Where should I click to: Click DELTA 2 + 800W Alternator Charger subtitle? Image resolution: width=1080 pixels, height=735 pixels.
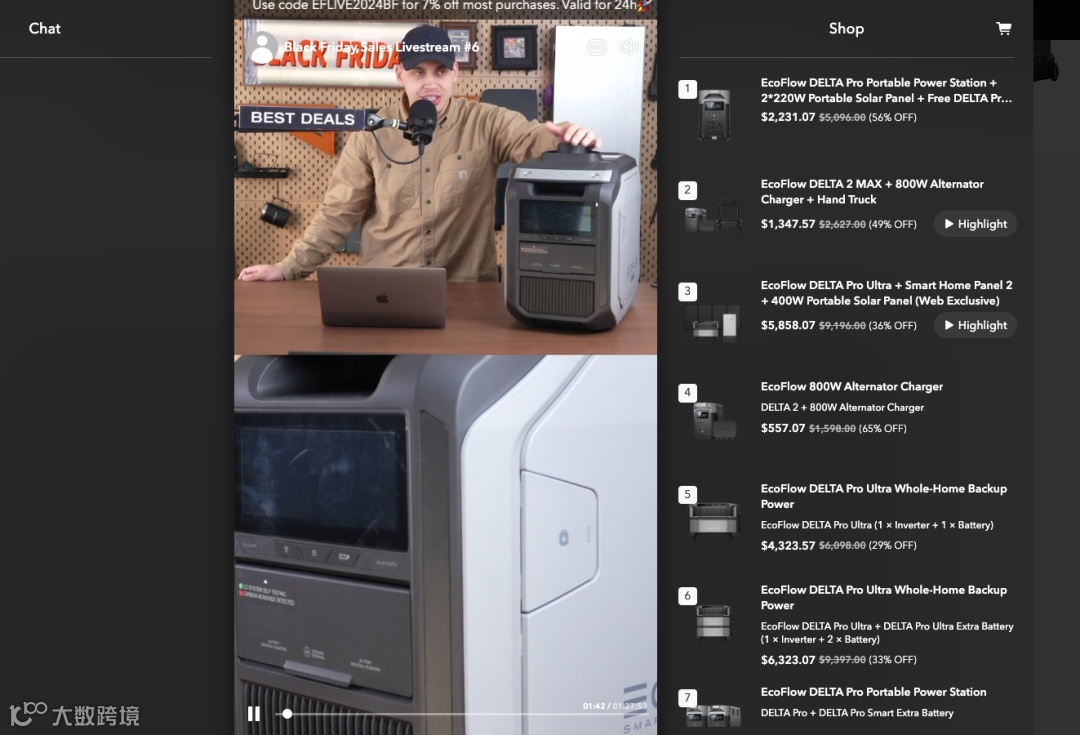(842, 407)
